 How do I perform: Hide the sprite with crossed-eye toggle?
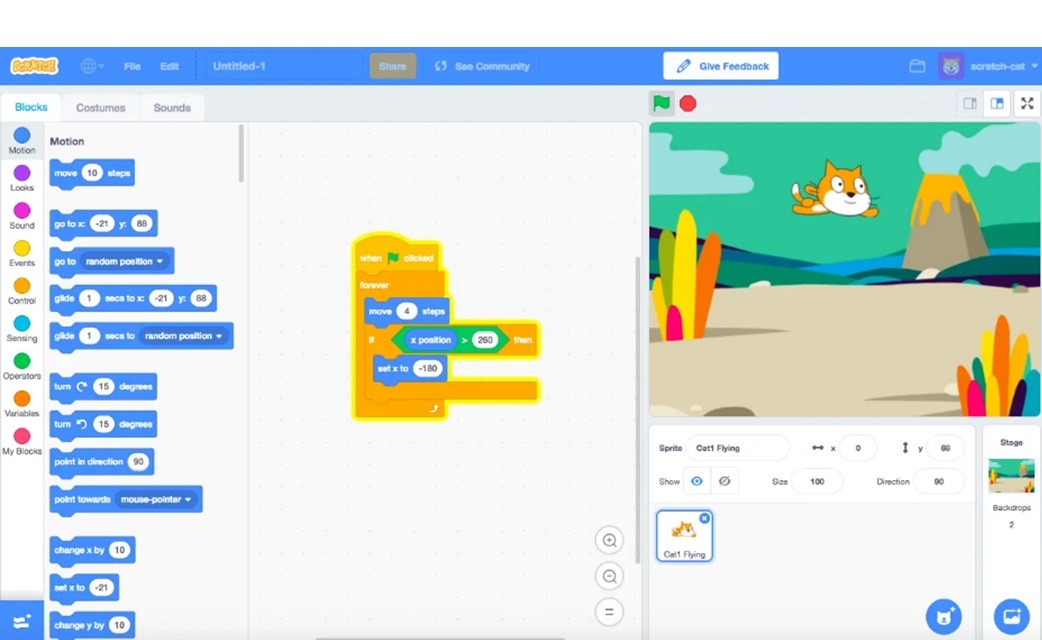point(725,481)
